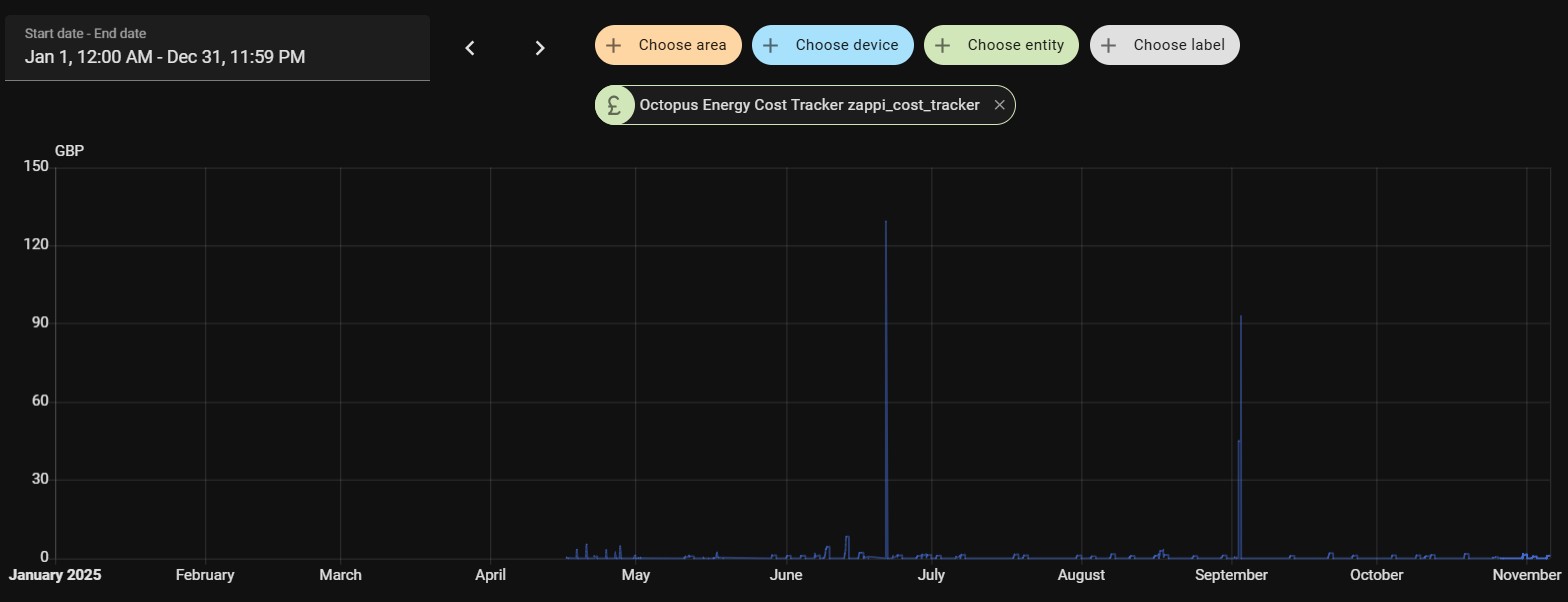Click the tallest spike in late June

[x=886, y=223]
